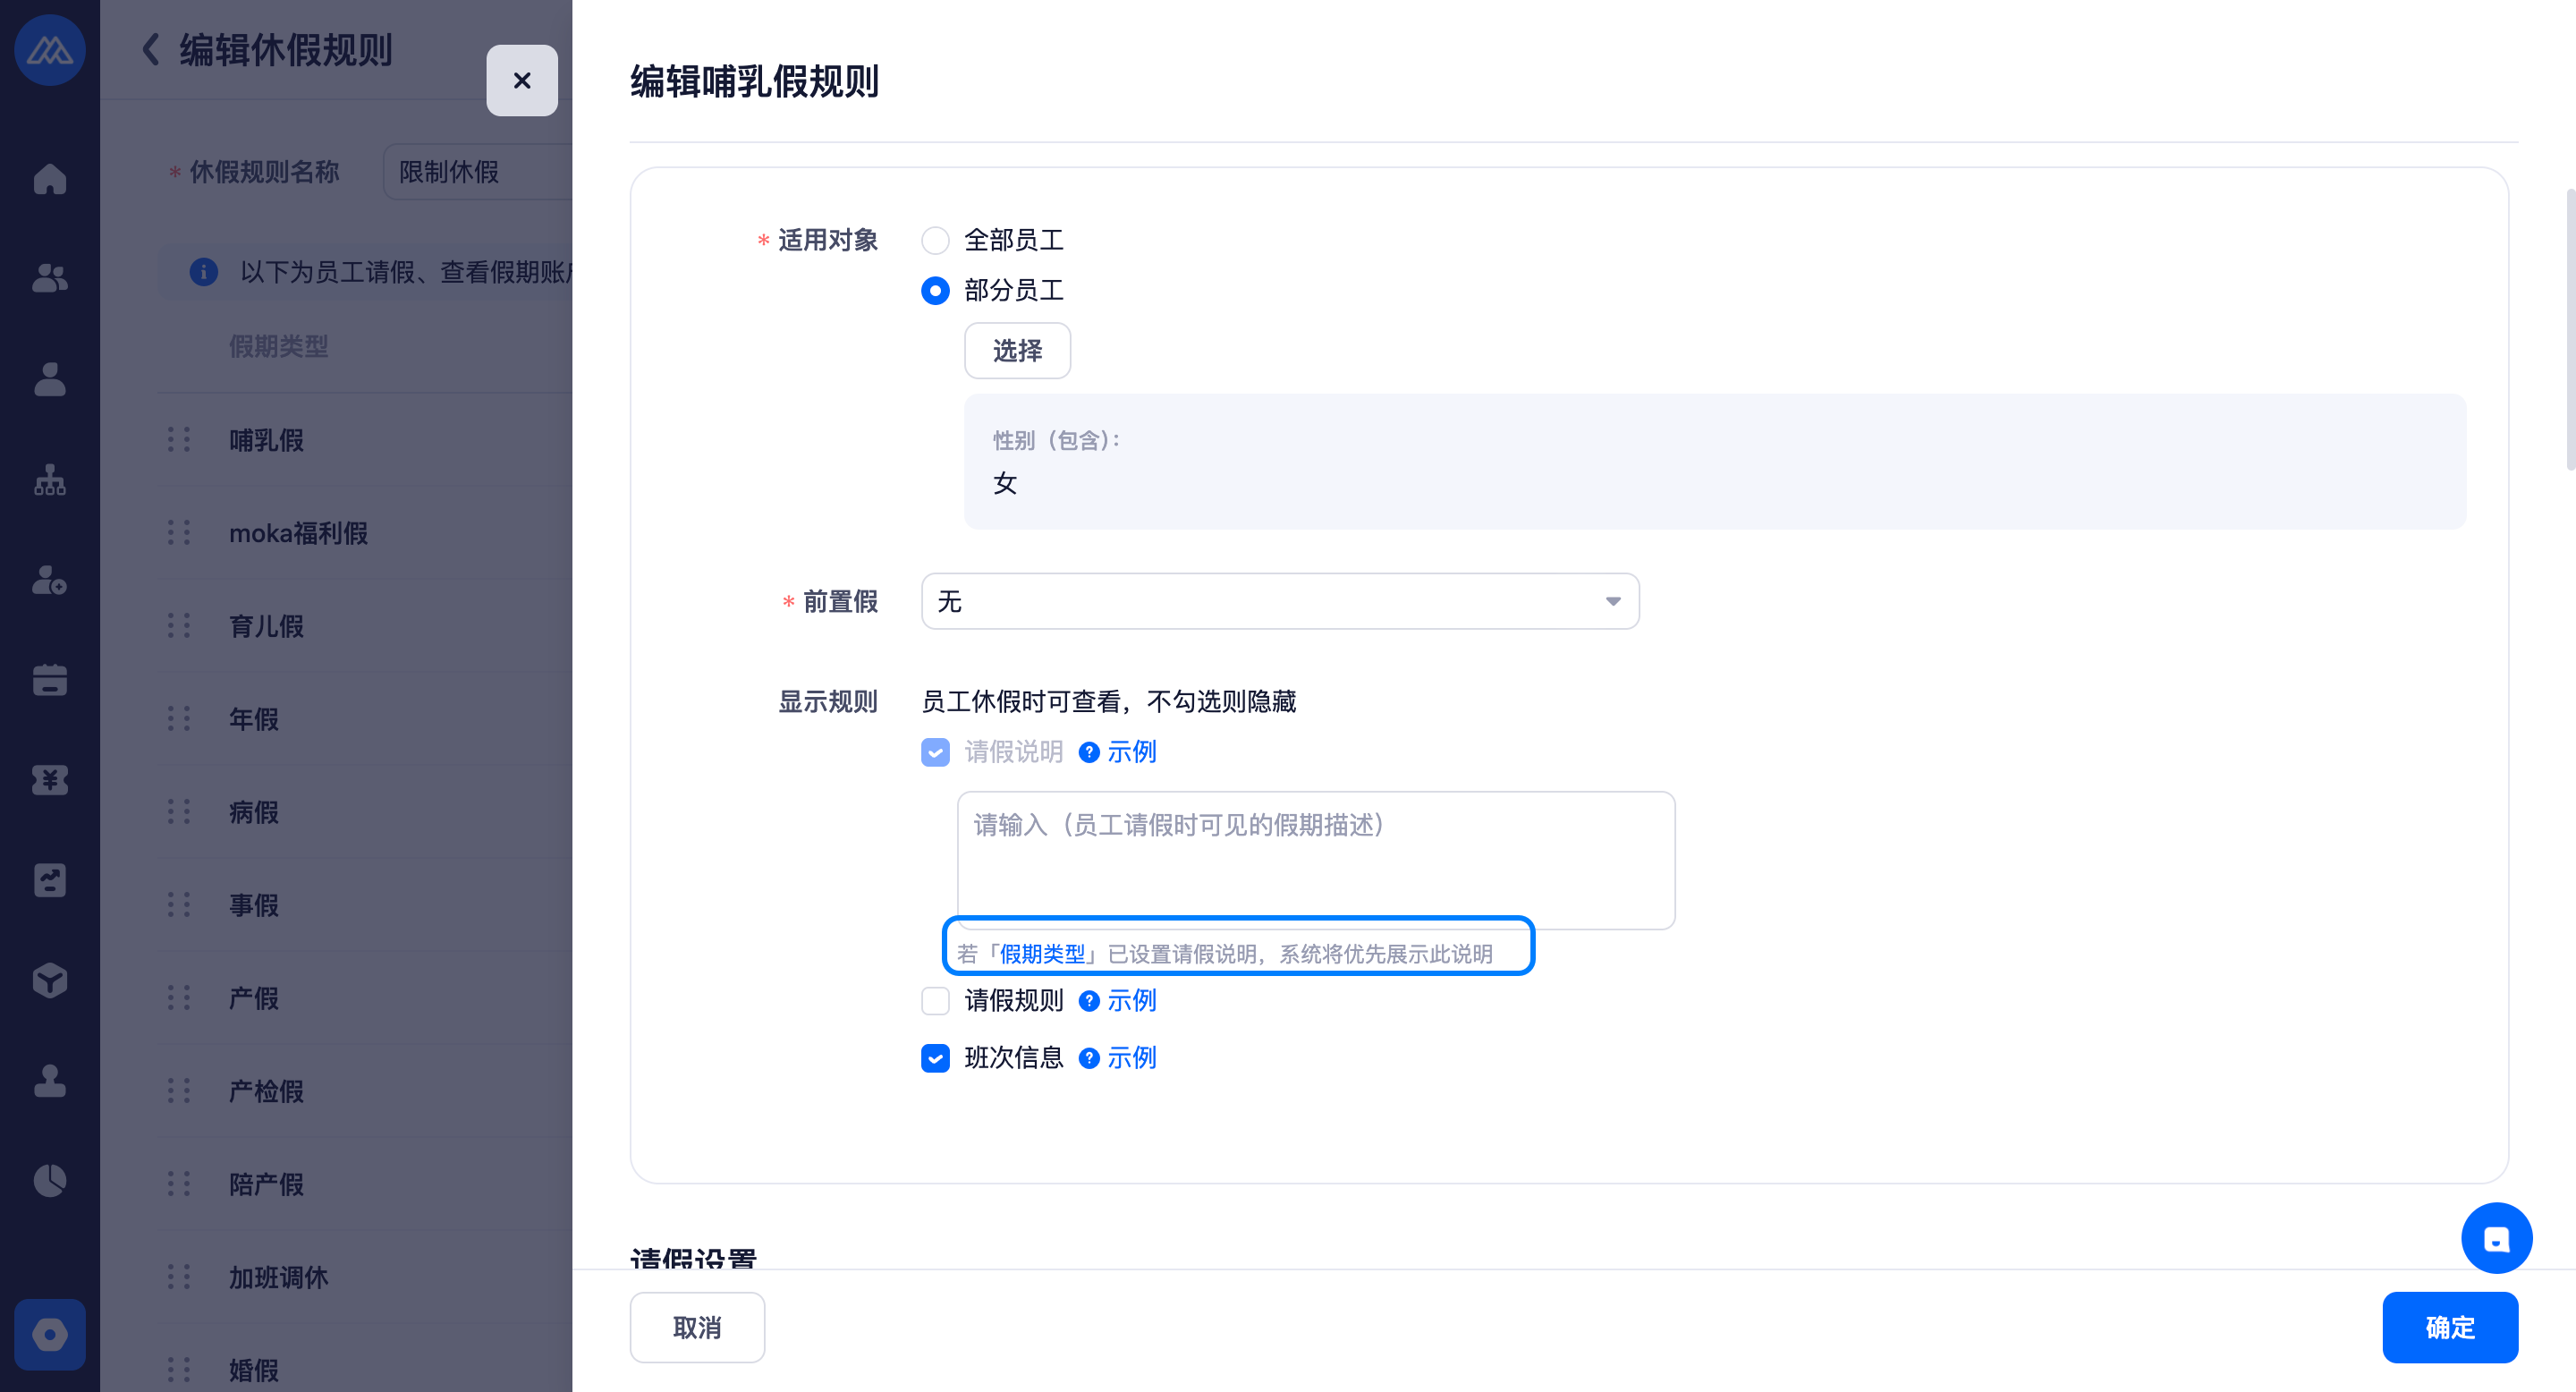Screen dimensions: 2576x1392
Task: Click drag handle of 病假 row
Action: (x=179, y=812)
